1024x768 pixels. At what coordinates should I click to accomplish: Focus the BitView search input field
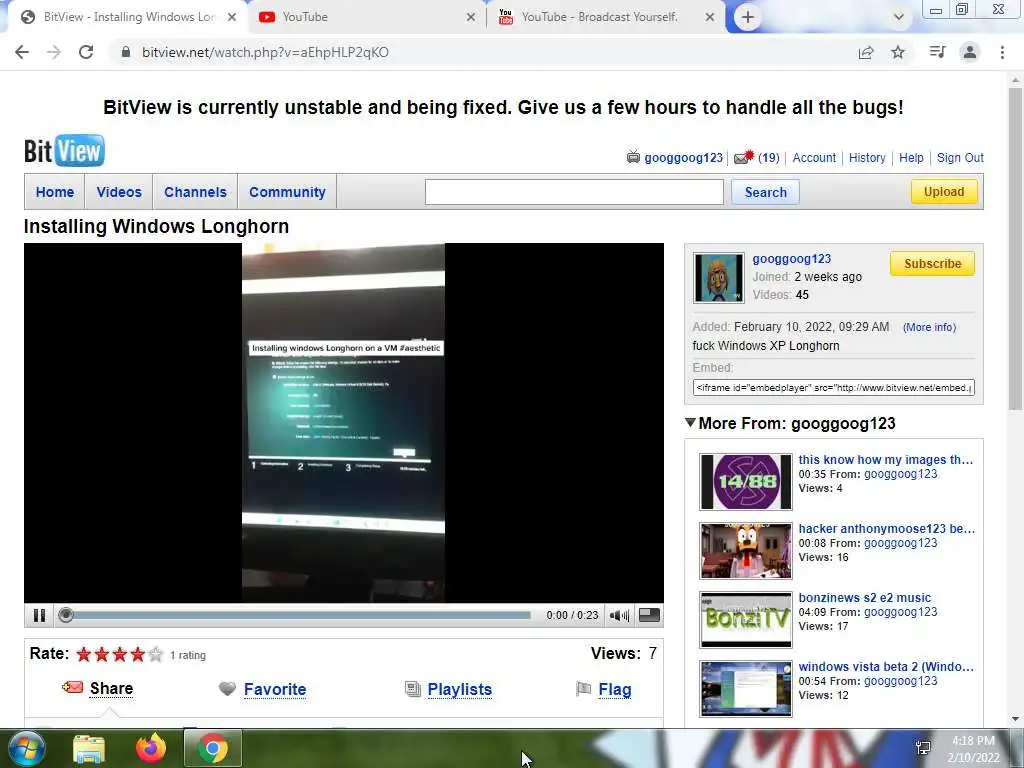(574, 192)
